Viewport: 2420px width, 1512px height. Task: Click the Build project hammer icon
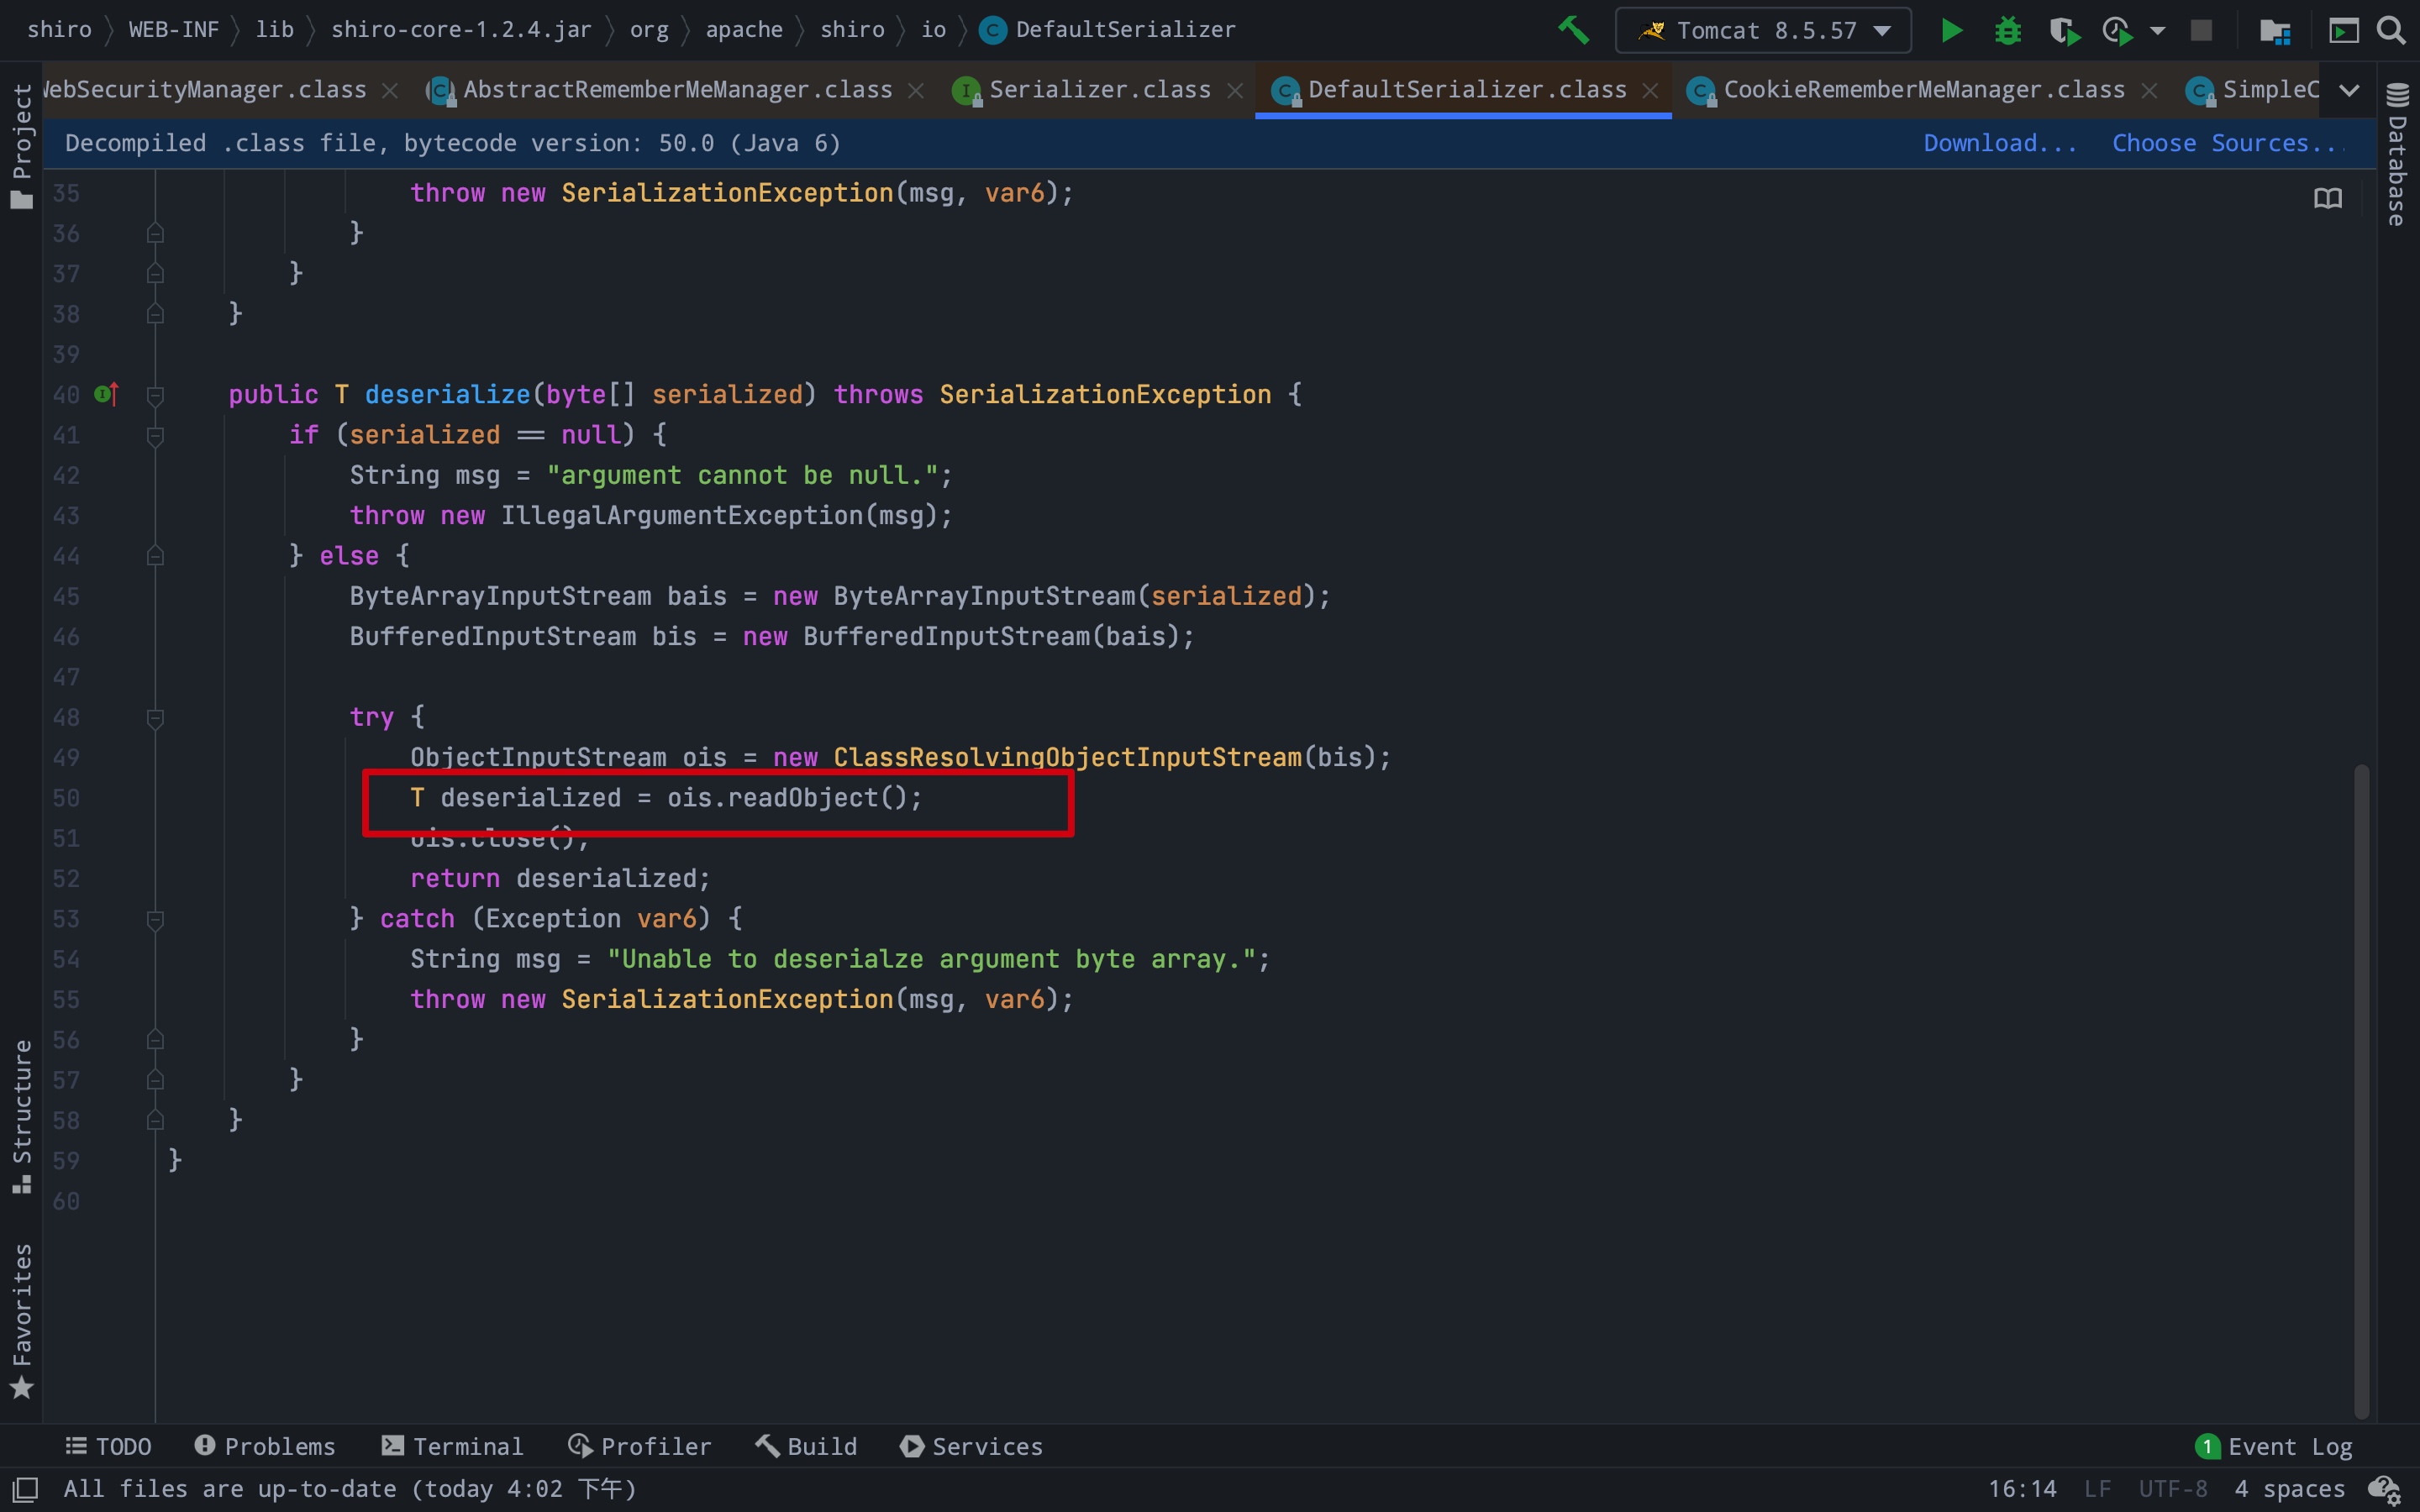pos(1573,30)
